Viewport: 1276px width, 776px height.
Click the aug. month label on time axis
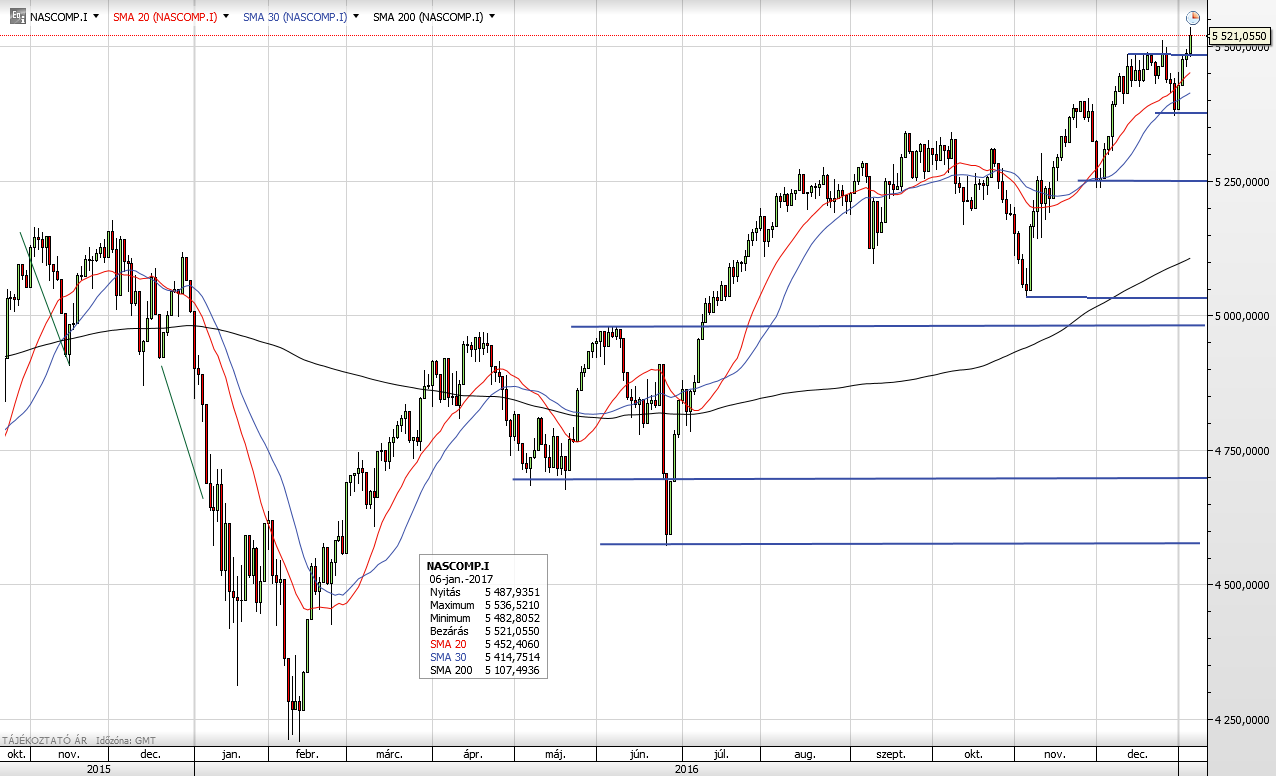pyautogui.click(x=805, y=754)
